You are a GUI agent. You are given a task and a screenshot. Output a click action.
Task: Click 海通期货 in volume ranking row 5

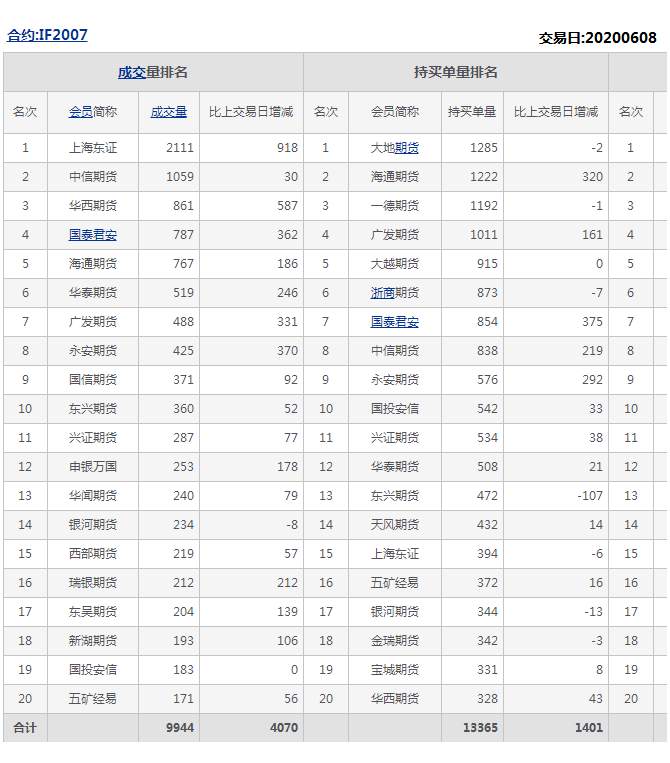93,264
